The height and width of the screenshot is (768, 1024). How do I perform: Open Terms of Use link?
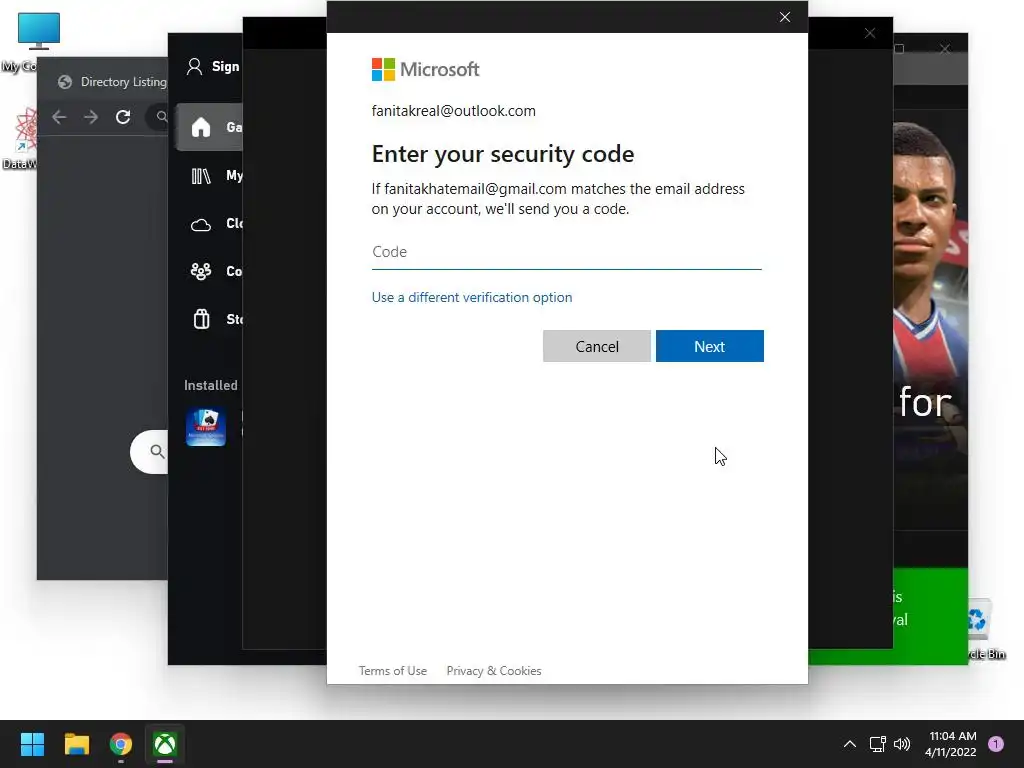tap(392, 671)
